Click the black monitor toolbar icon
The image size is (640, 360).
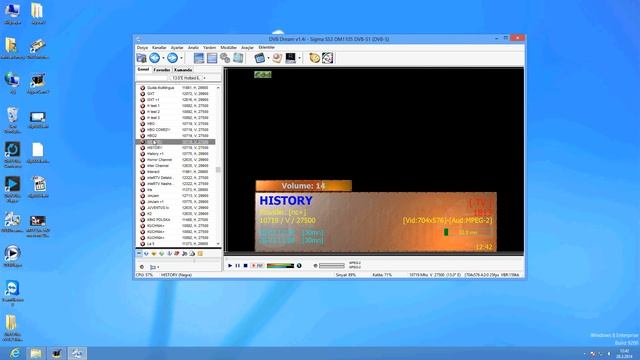[290, 58]
